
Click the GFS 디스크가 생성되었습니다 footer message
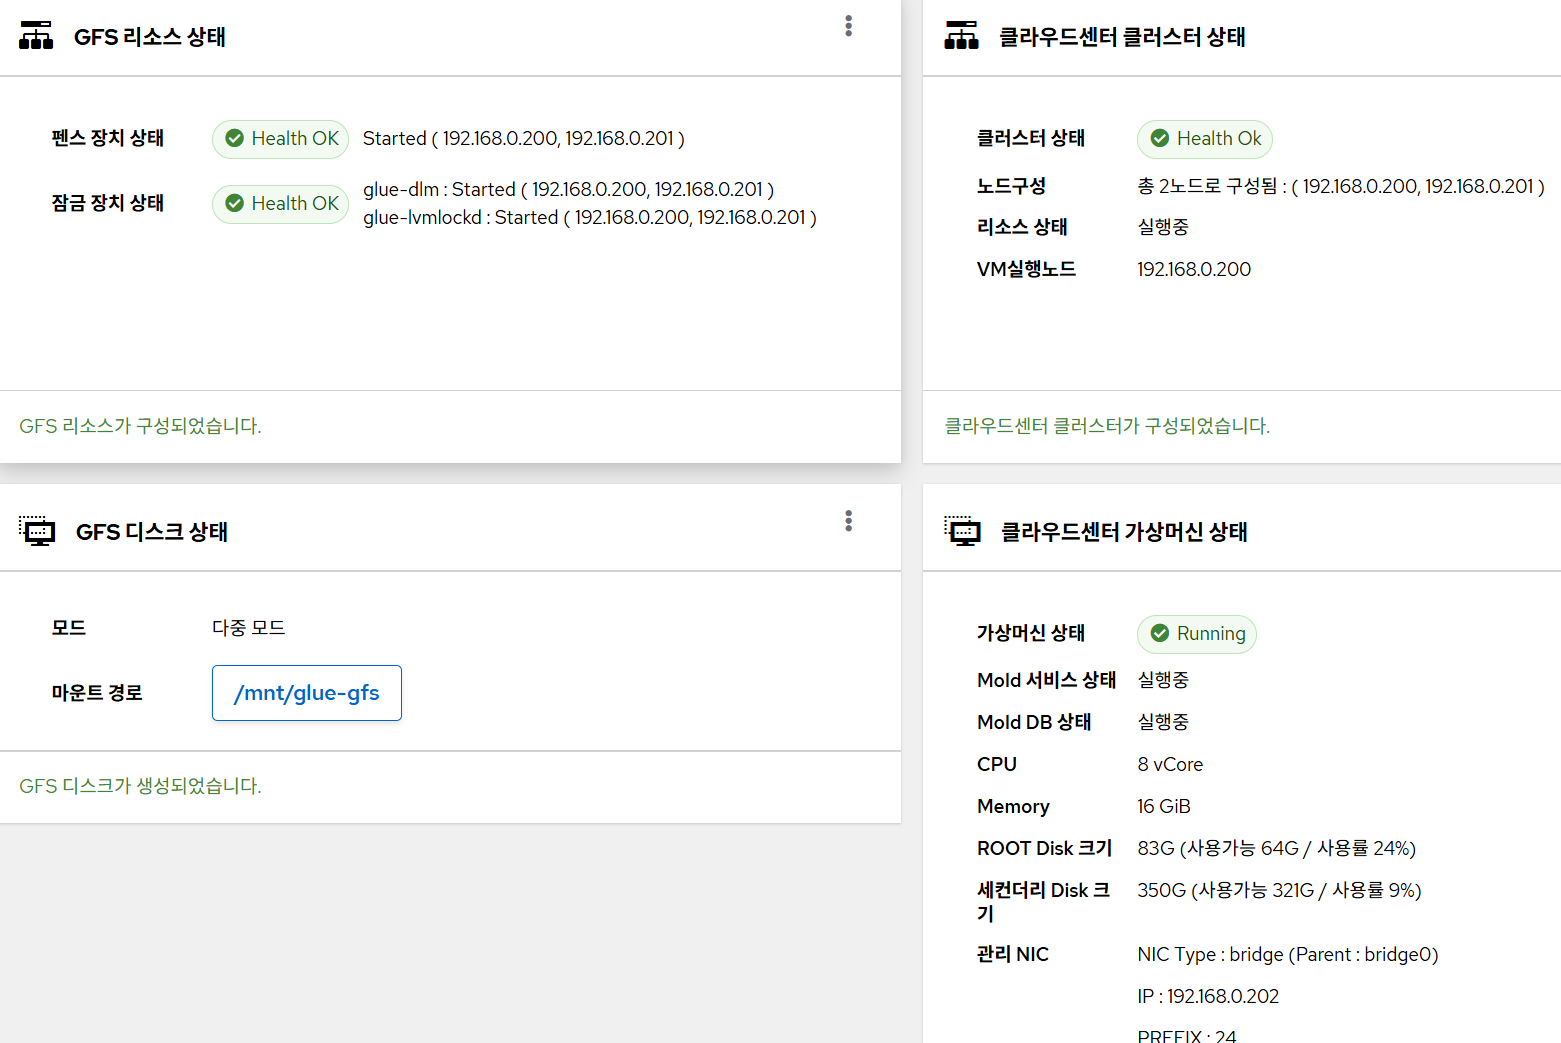click(140, 786)
